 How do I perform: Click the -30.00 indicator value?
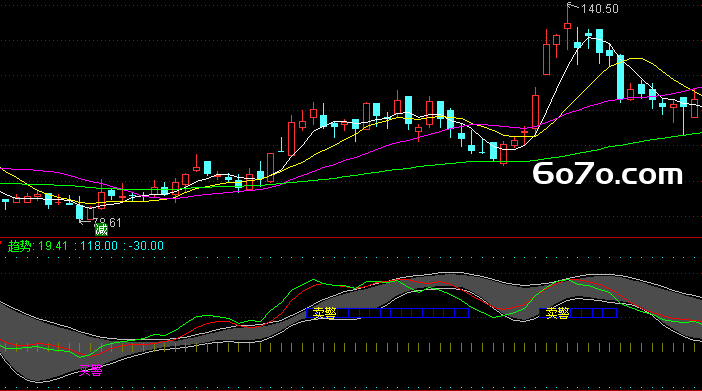[x=146, y=246]
